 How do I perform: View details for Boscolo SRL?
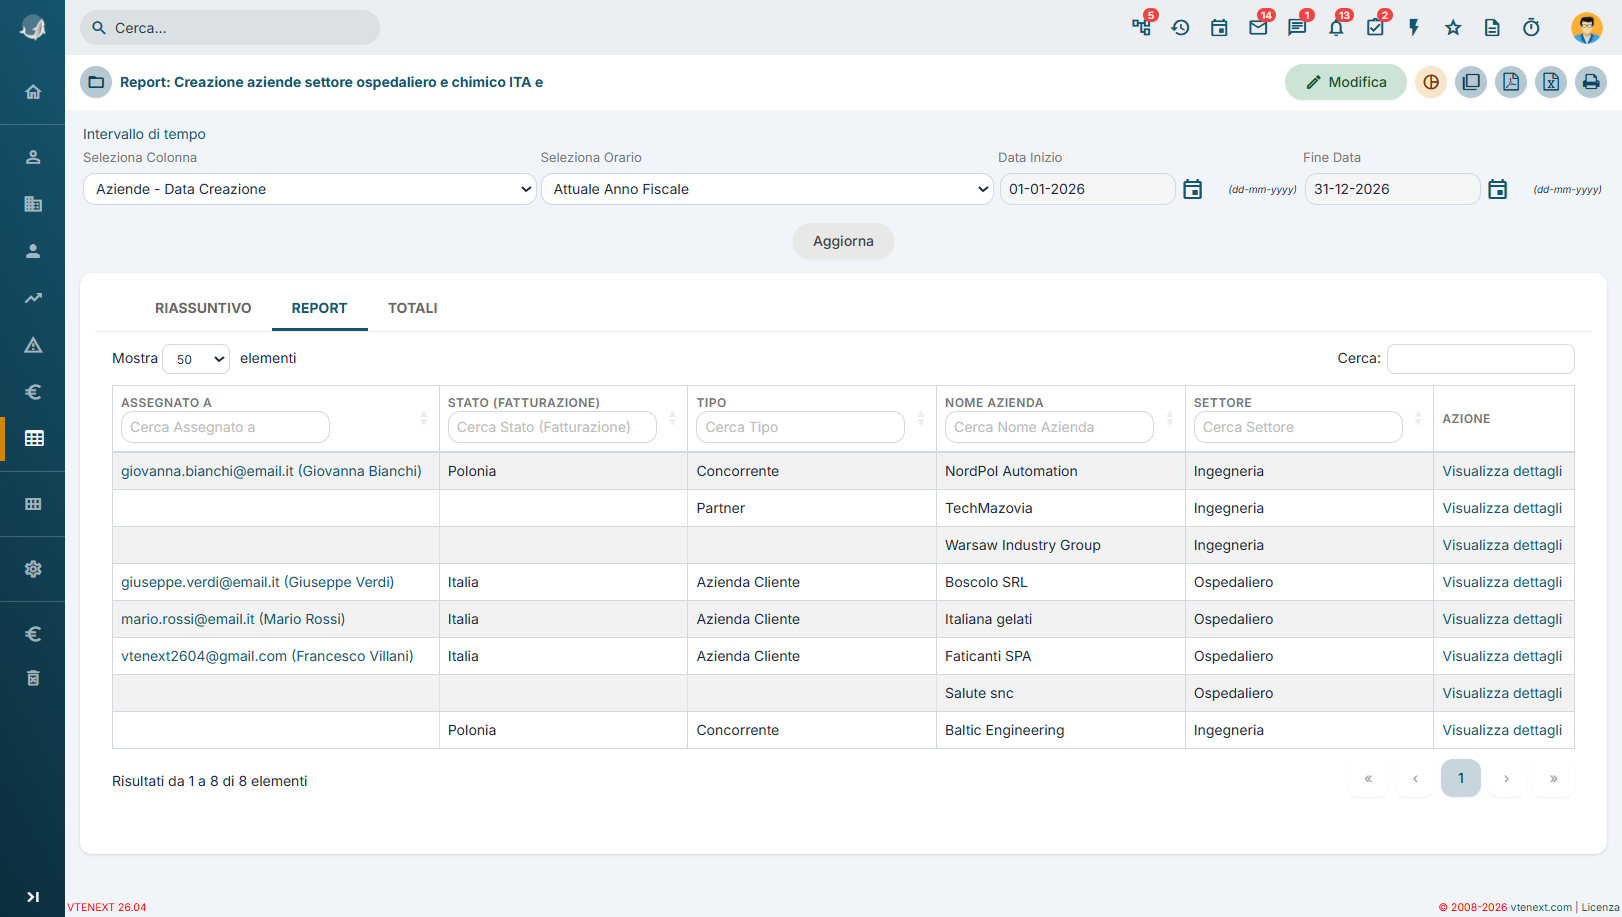coord(1502,582)
